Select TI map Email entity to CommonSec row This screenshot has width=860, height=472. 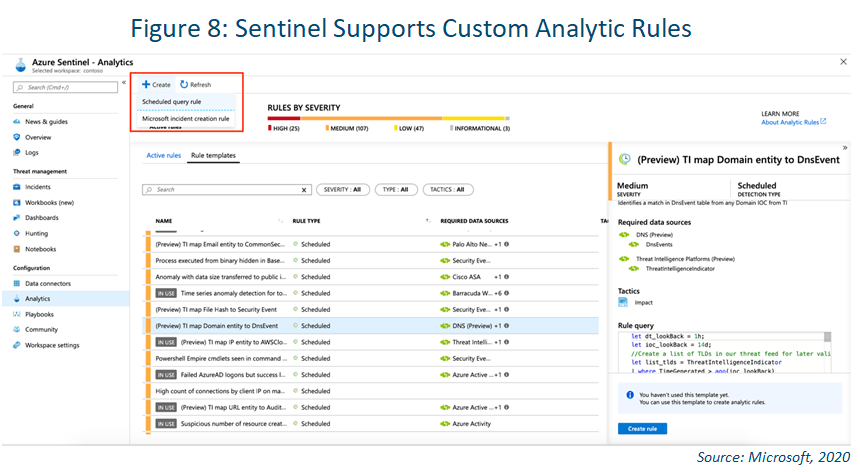coord(371,244)
